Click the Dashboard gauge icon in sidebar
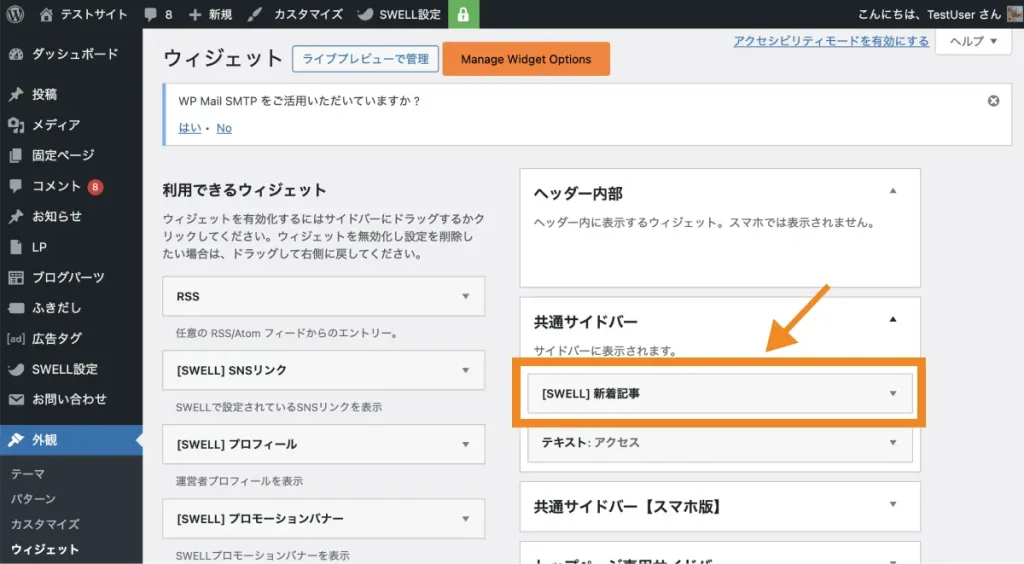This screenshot has width=1024, height=564. [x=16, y=54]
